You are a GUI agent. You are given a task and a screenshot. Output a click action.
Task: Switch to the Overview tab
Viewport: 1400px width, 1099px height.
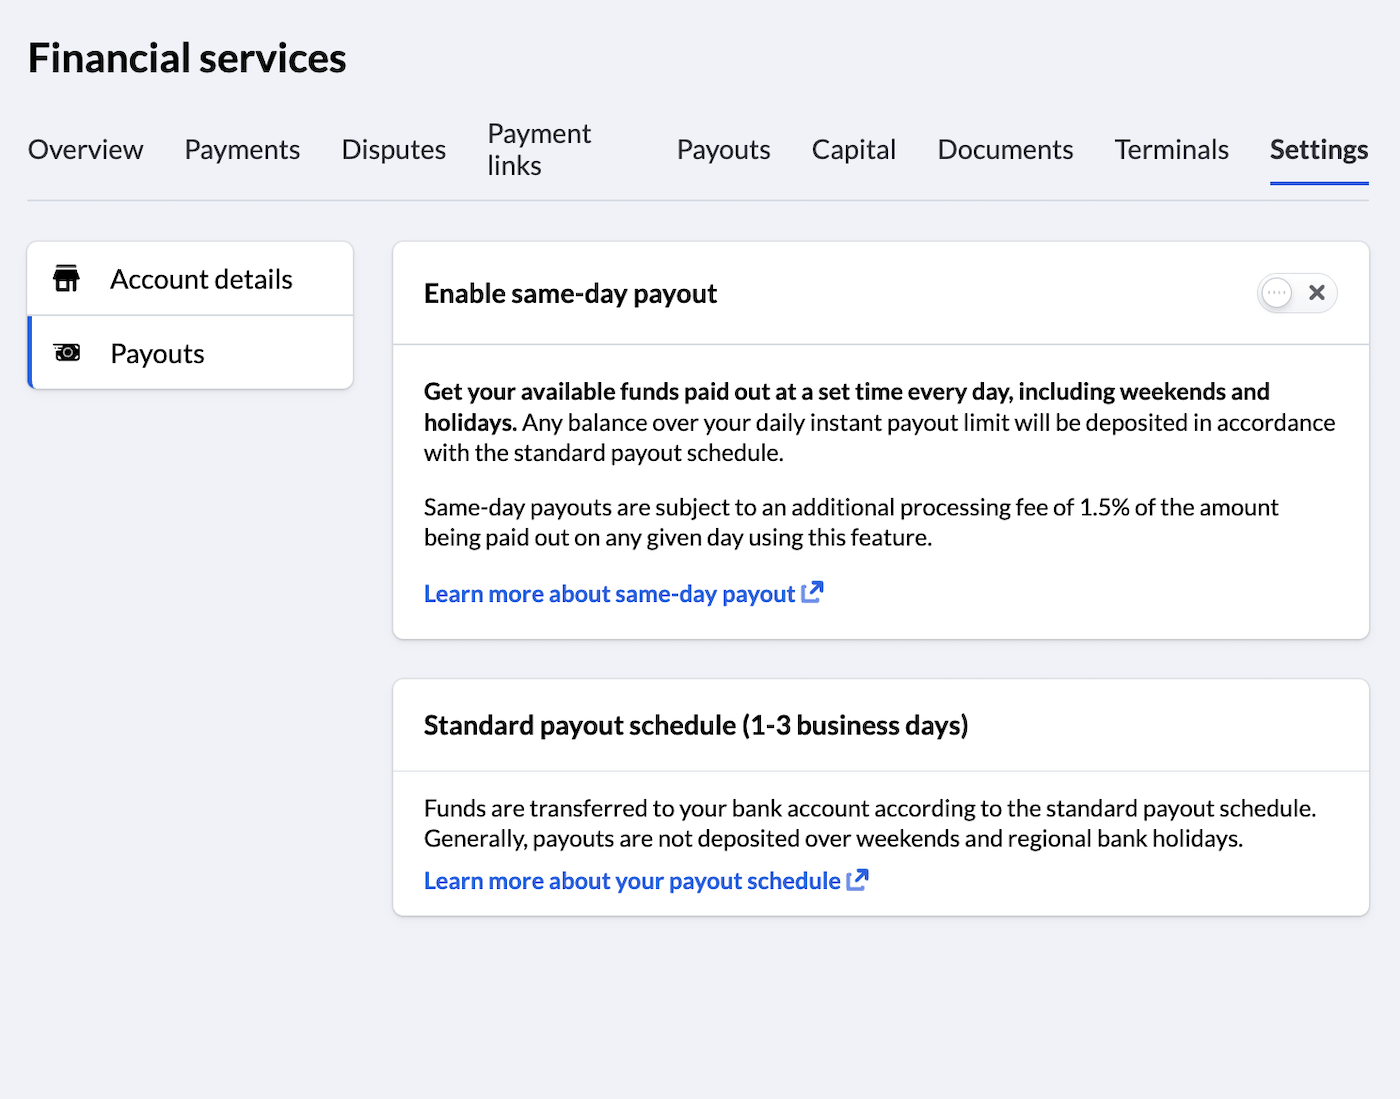tap(86, 150)
